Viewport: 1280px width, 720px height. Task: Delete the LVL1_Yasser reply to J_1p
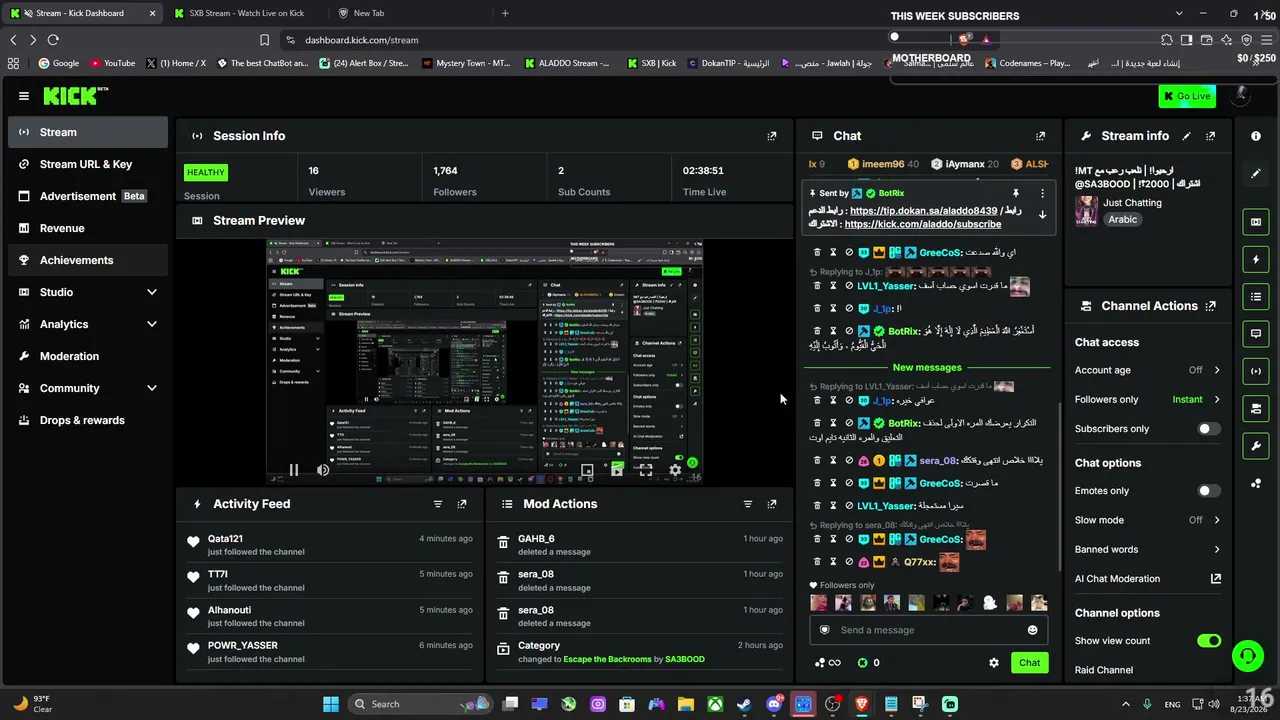point(817,286)
